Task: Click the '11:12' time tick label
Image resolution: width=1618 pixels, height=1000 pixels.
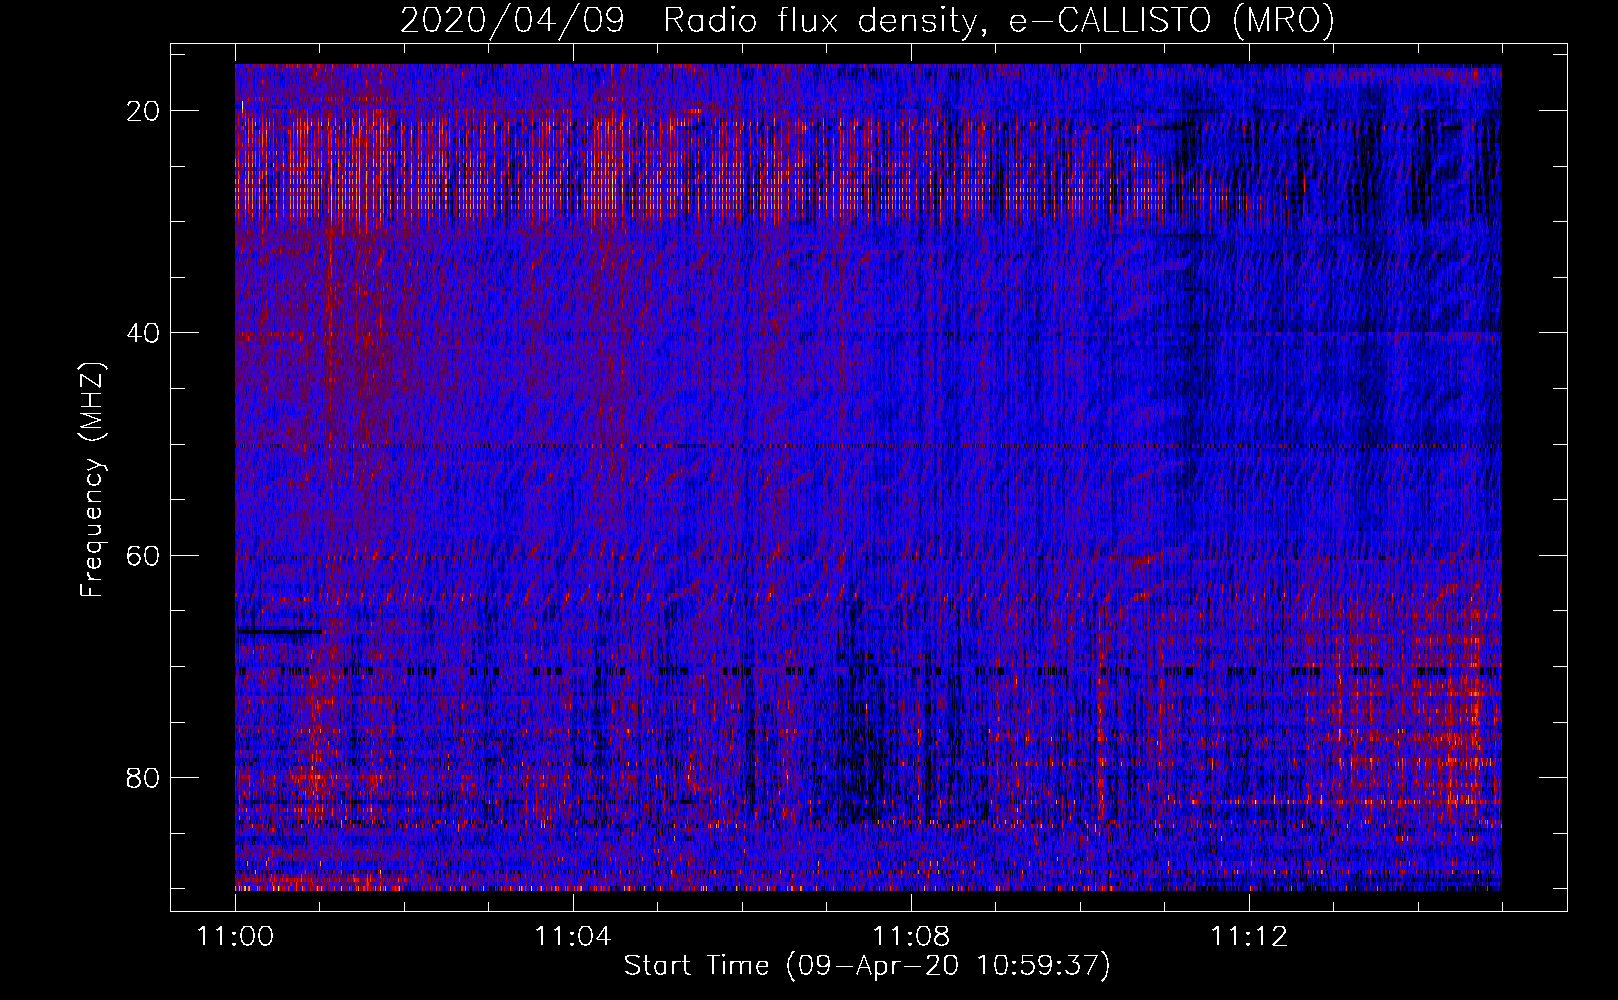Action: coord(1249,936)
